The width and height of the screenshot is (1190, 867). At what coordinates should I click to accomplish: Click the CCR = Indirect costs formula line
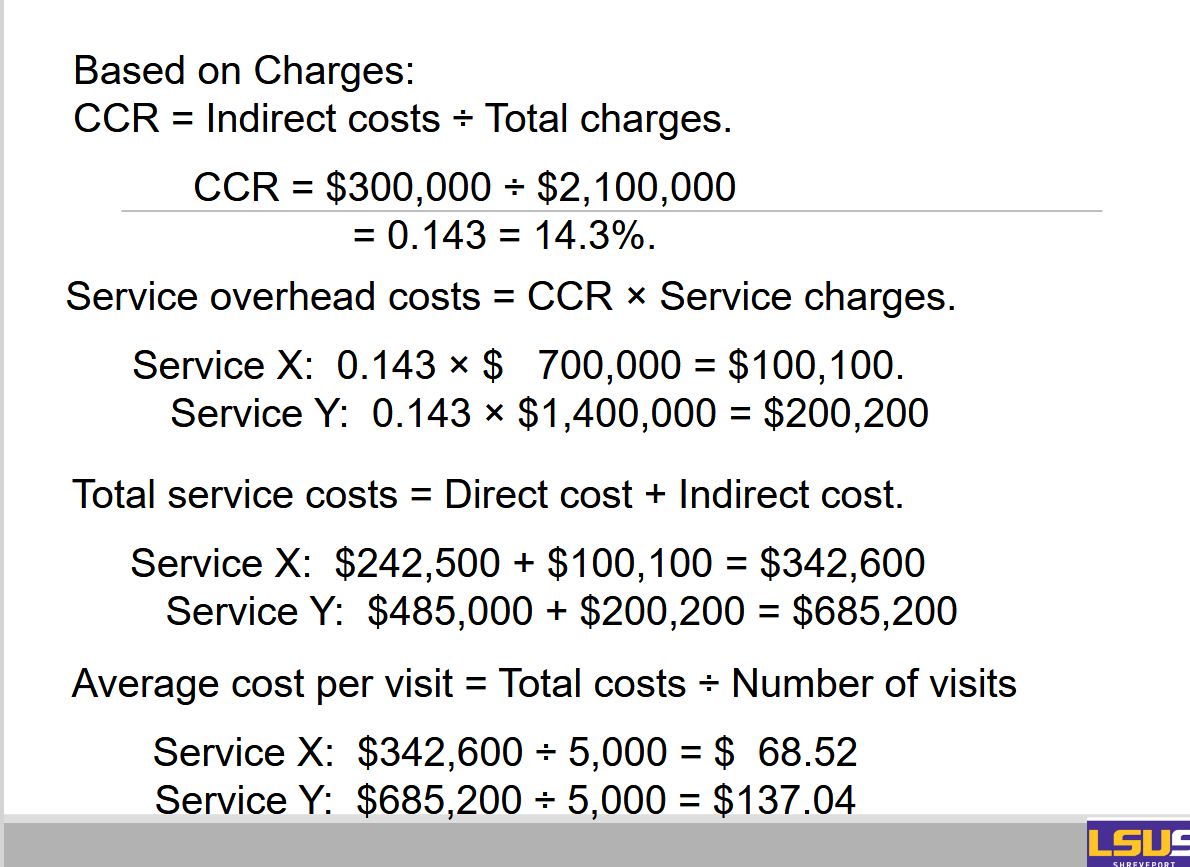tap(402, 119)
